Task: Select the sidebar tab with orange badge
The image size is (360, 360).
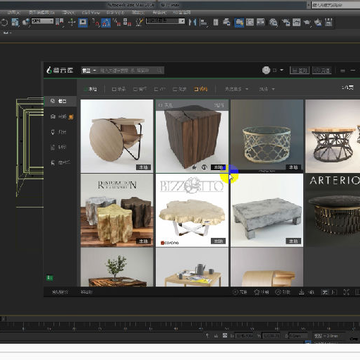Action: (x=60, y=117)
